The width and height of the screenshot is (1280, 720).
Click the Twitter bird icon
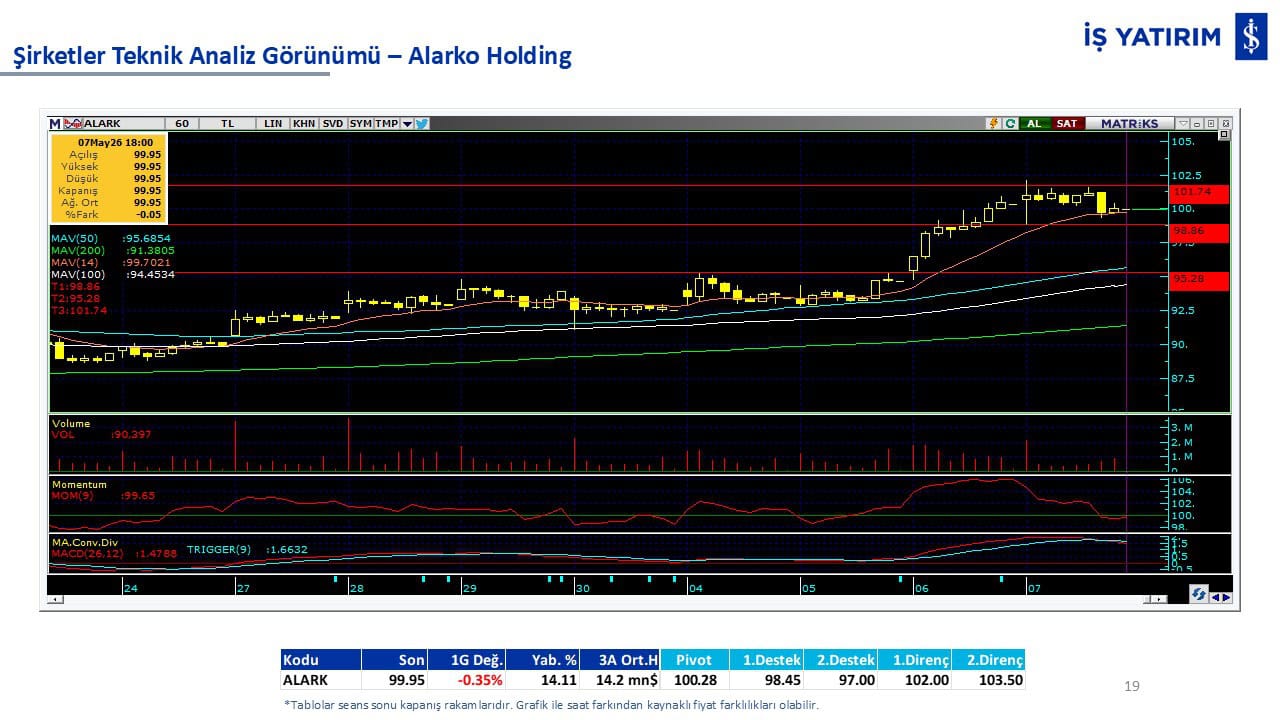click(x=422, y=124)
